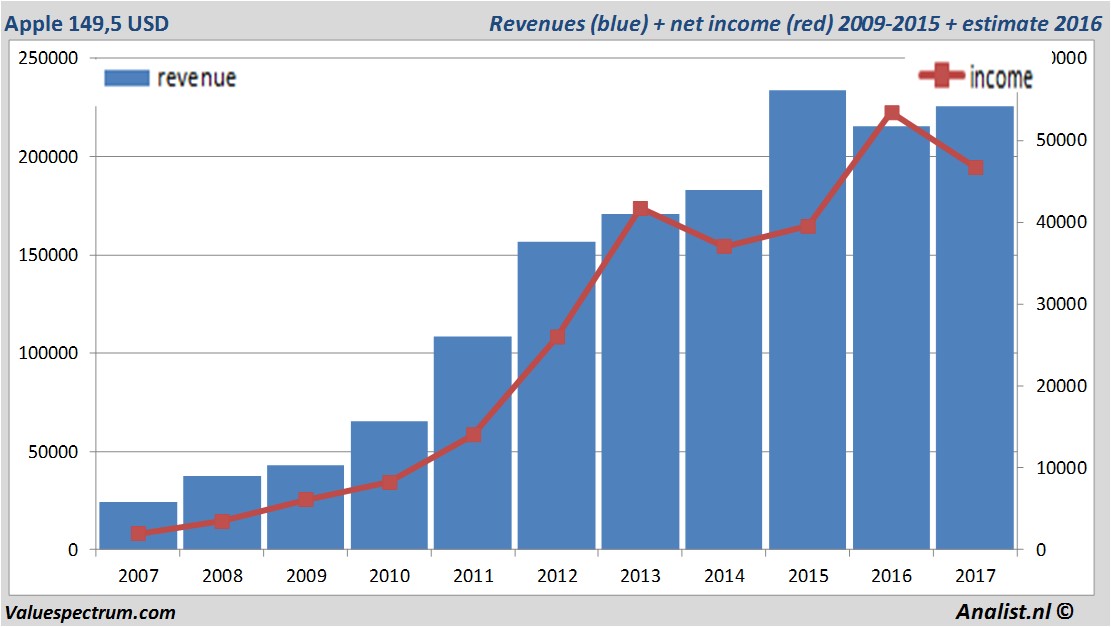Click the 2017 income data point

pos(976,167)
